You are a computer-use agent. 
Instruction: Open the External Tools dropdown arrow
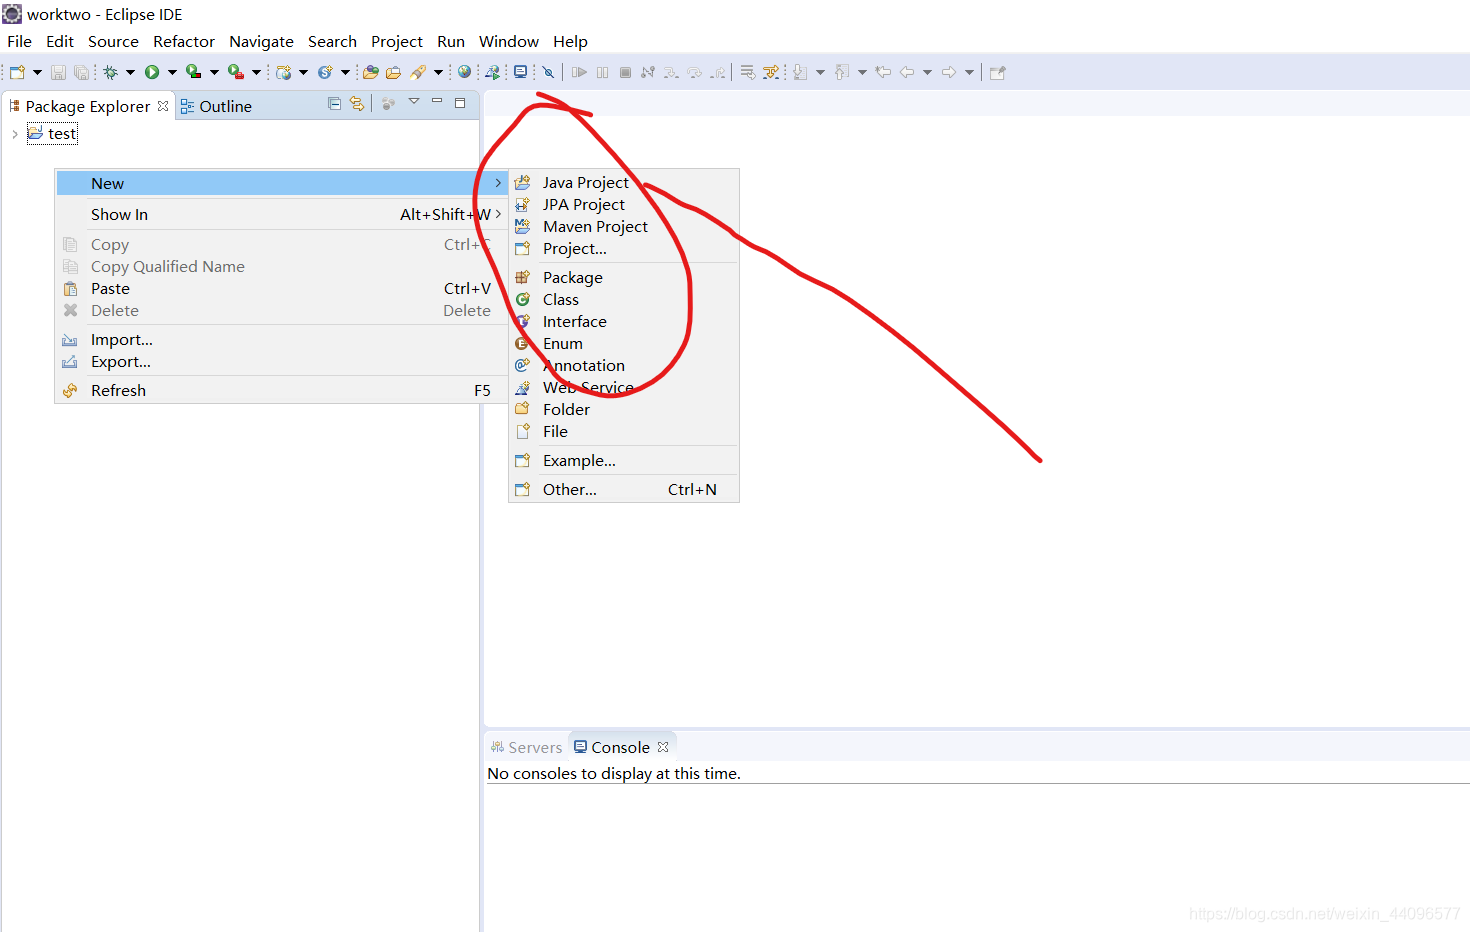[x=256, y=72]
